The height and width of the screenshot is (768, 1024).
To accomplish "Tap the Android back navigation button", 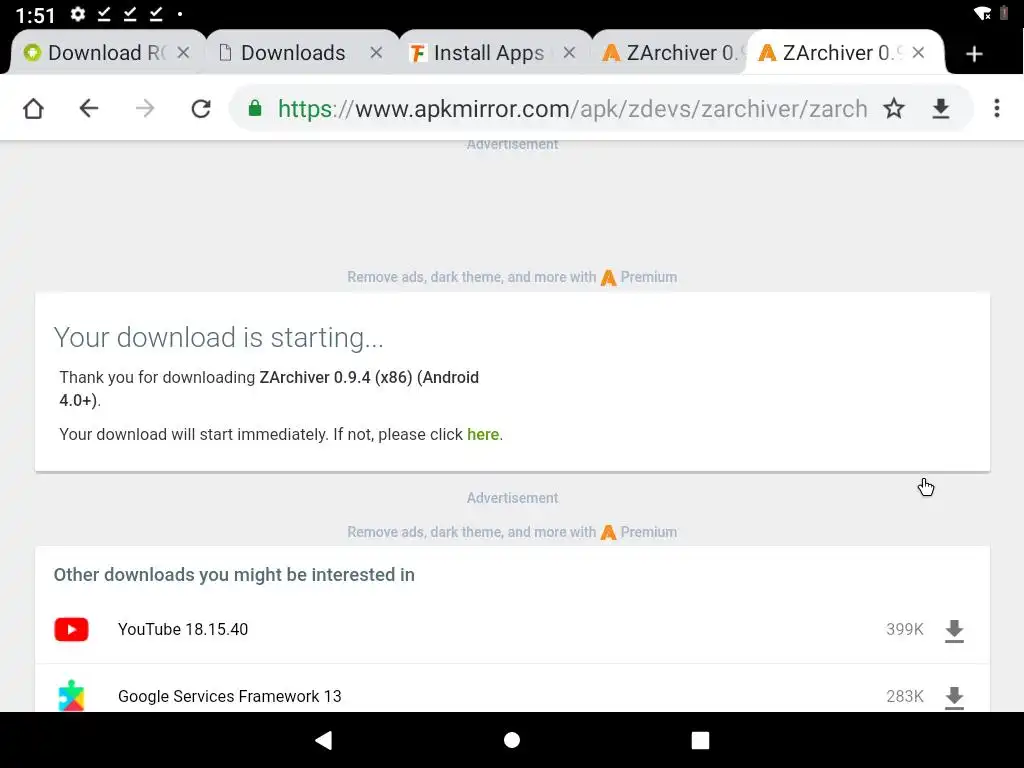I will 324,740.
